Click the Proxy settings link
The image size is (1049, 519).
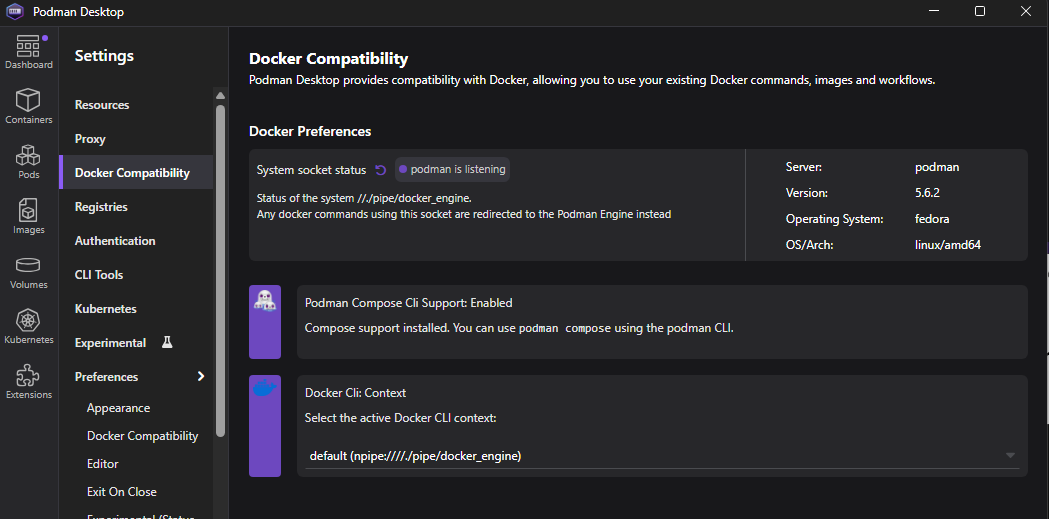pos(90,139)
